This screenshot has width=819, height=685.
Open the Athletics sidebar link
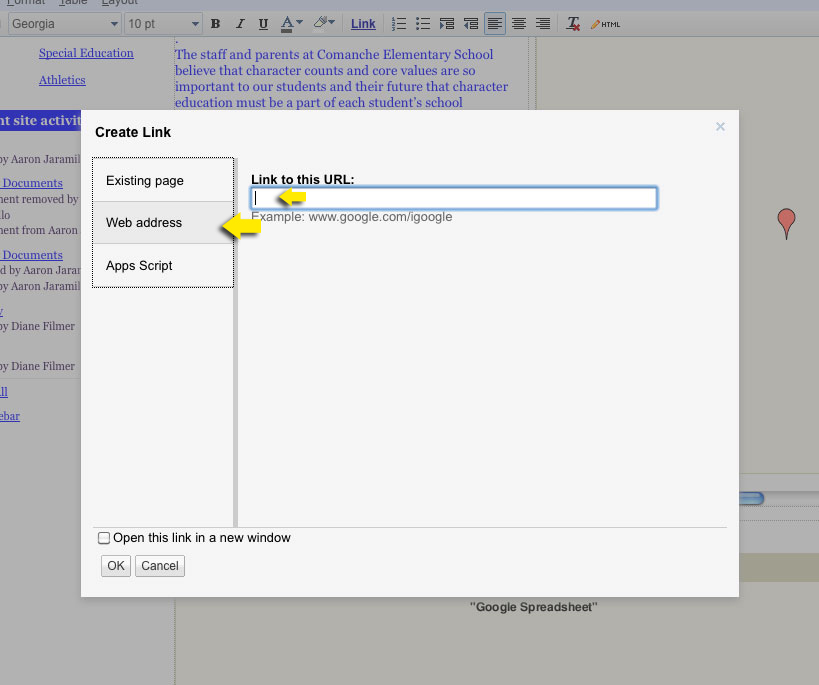coord(62,80)
